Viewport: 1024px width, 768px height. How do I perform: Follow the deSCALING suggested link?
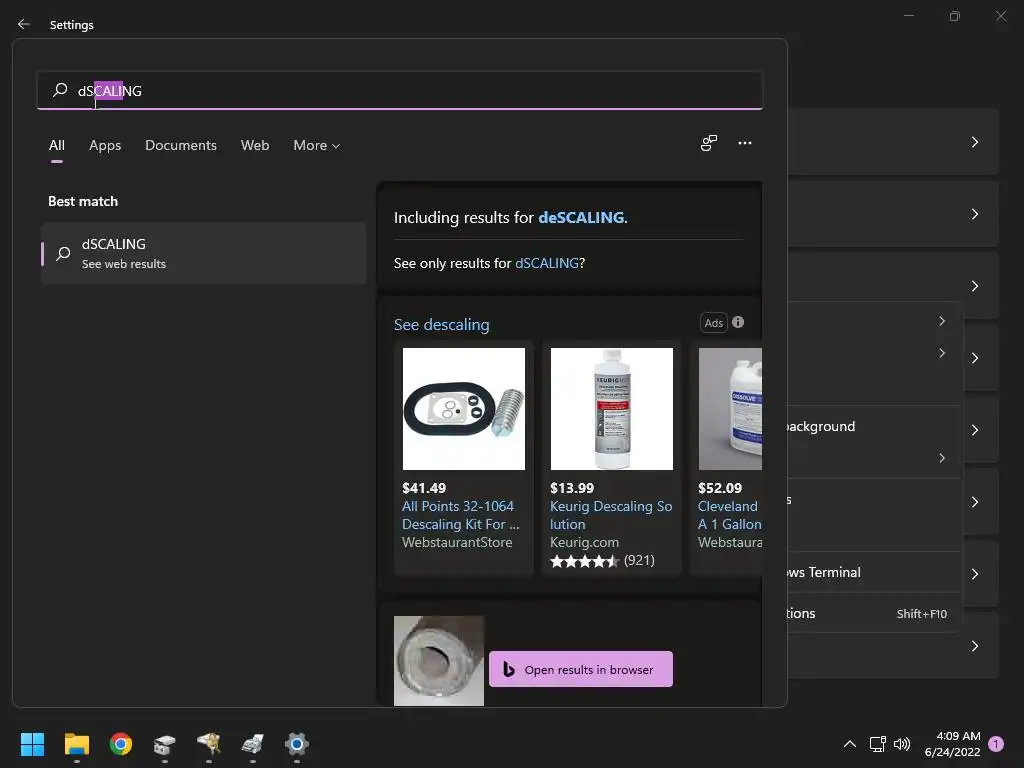coord(581,217)
